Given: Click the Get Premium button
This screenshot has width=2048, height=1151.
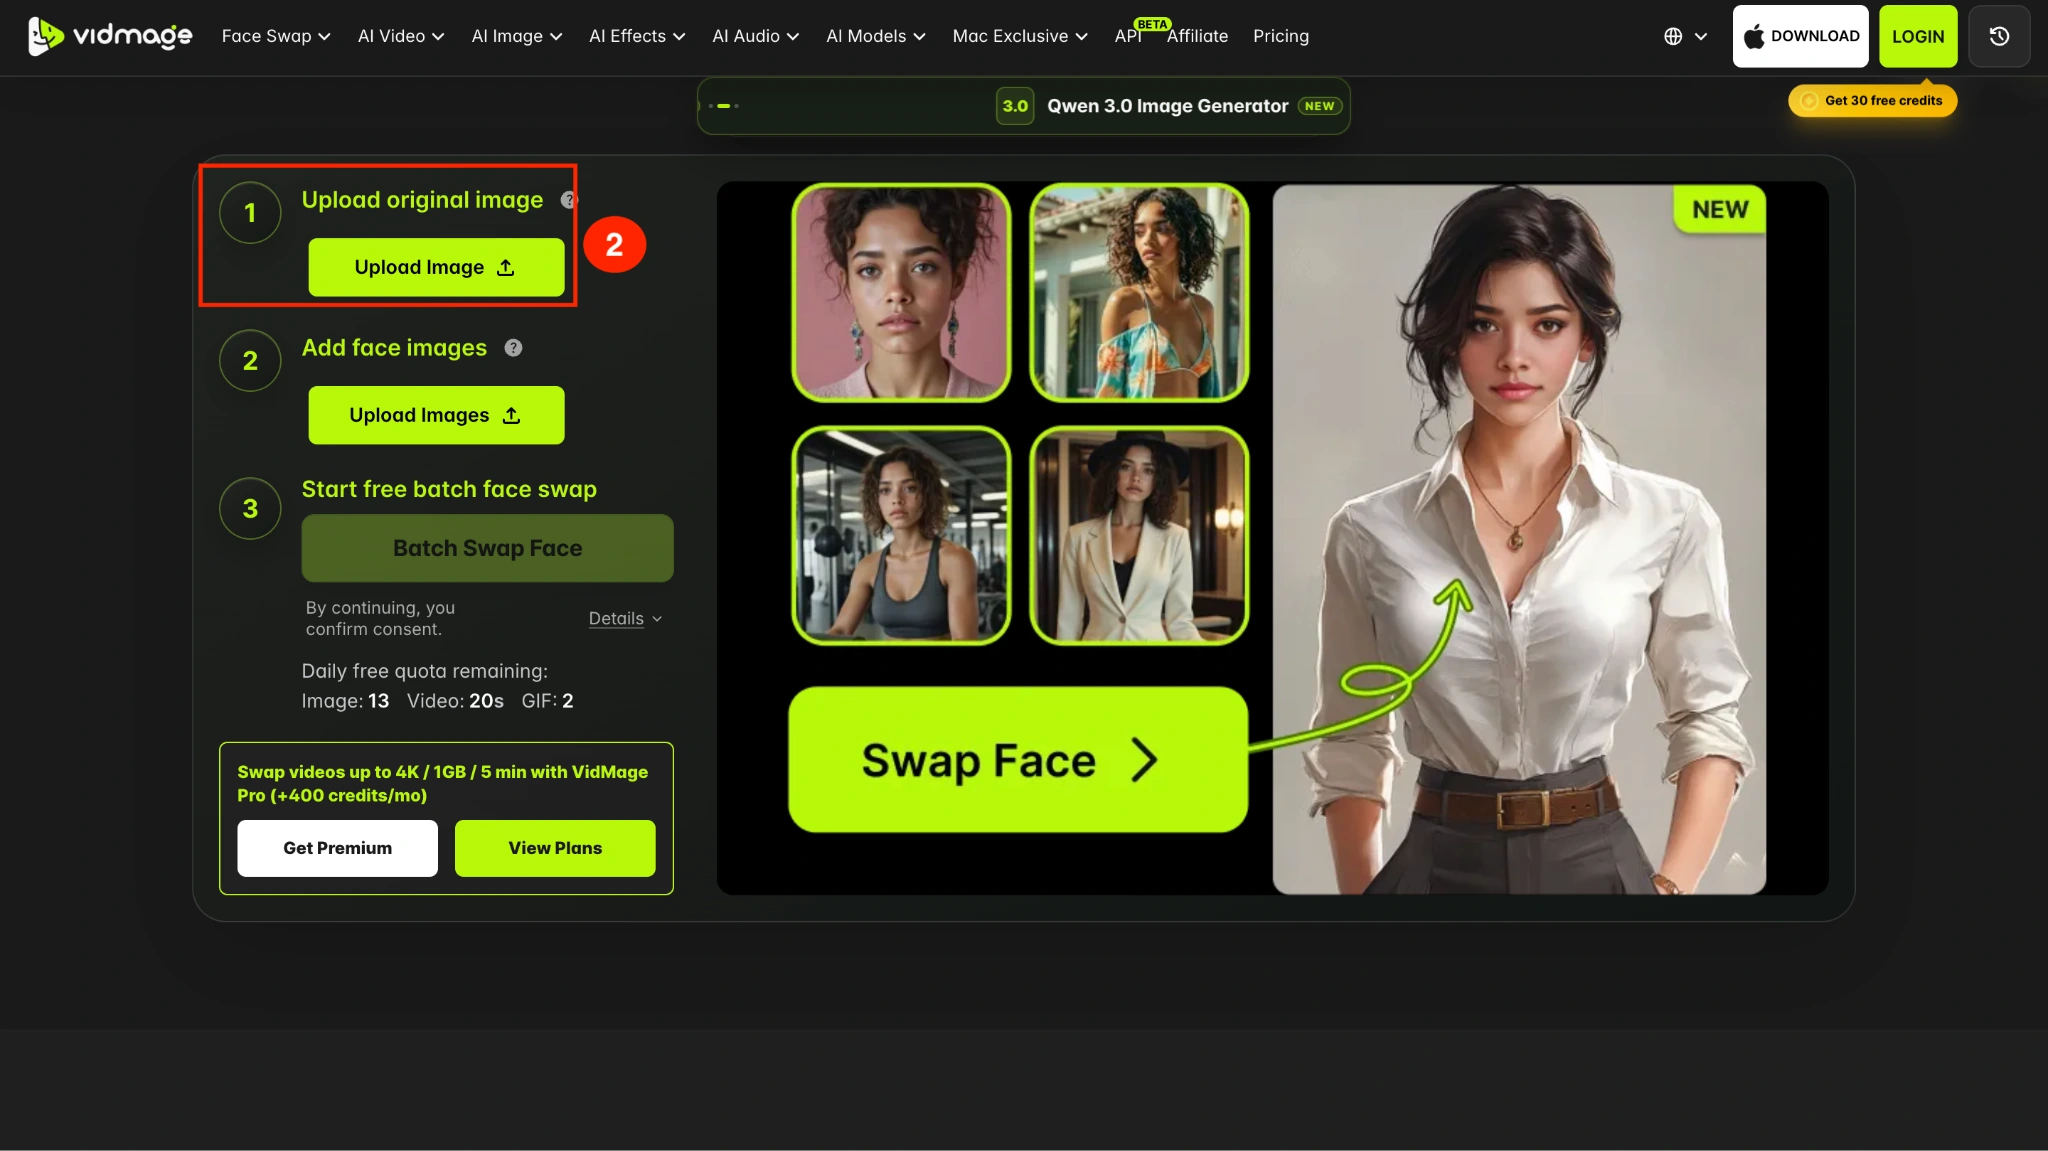Looking at the screenshot, I should (337, 848).
